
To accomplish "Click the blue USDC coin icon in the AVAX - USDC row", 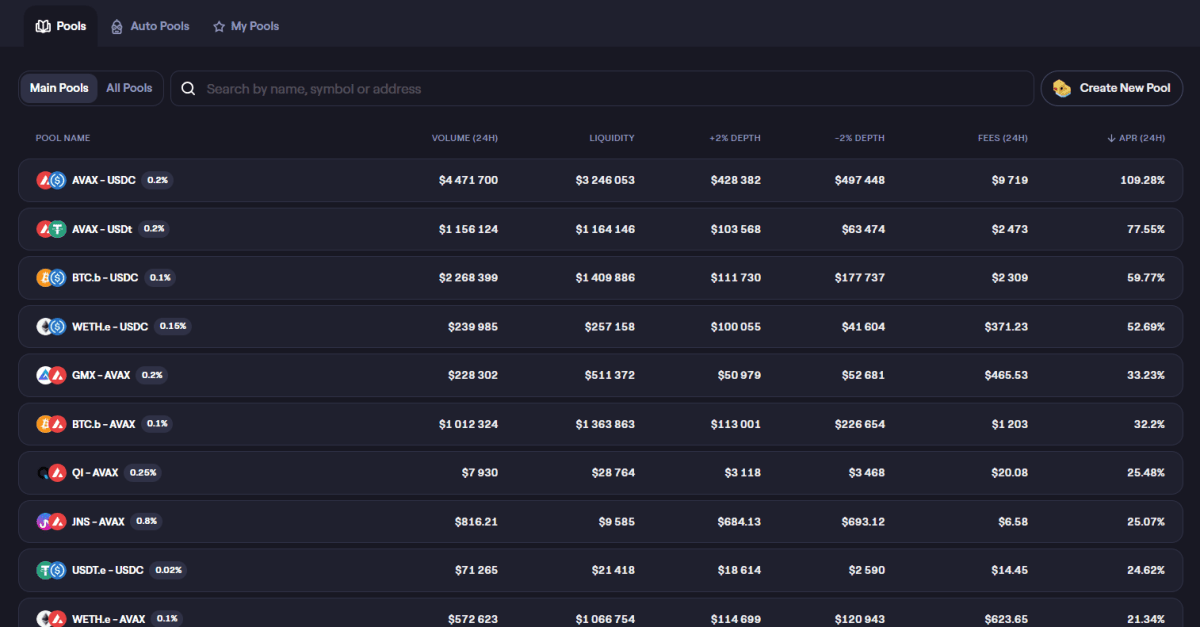I will 58,180.
